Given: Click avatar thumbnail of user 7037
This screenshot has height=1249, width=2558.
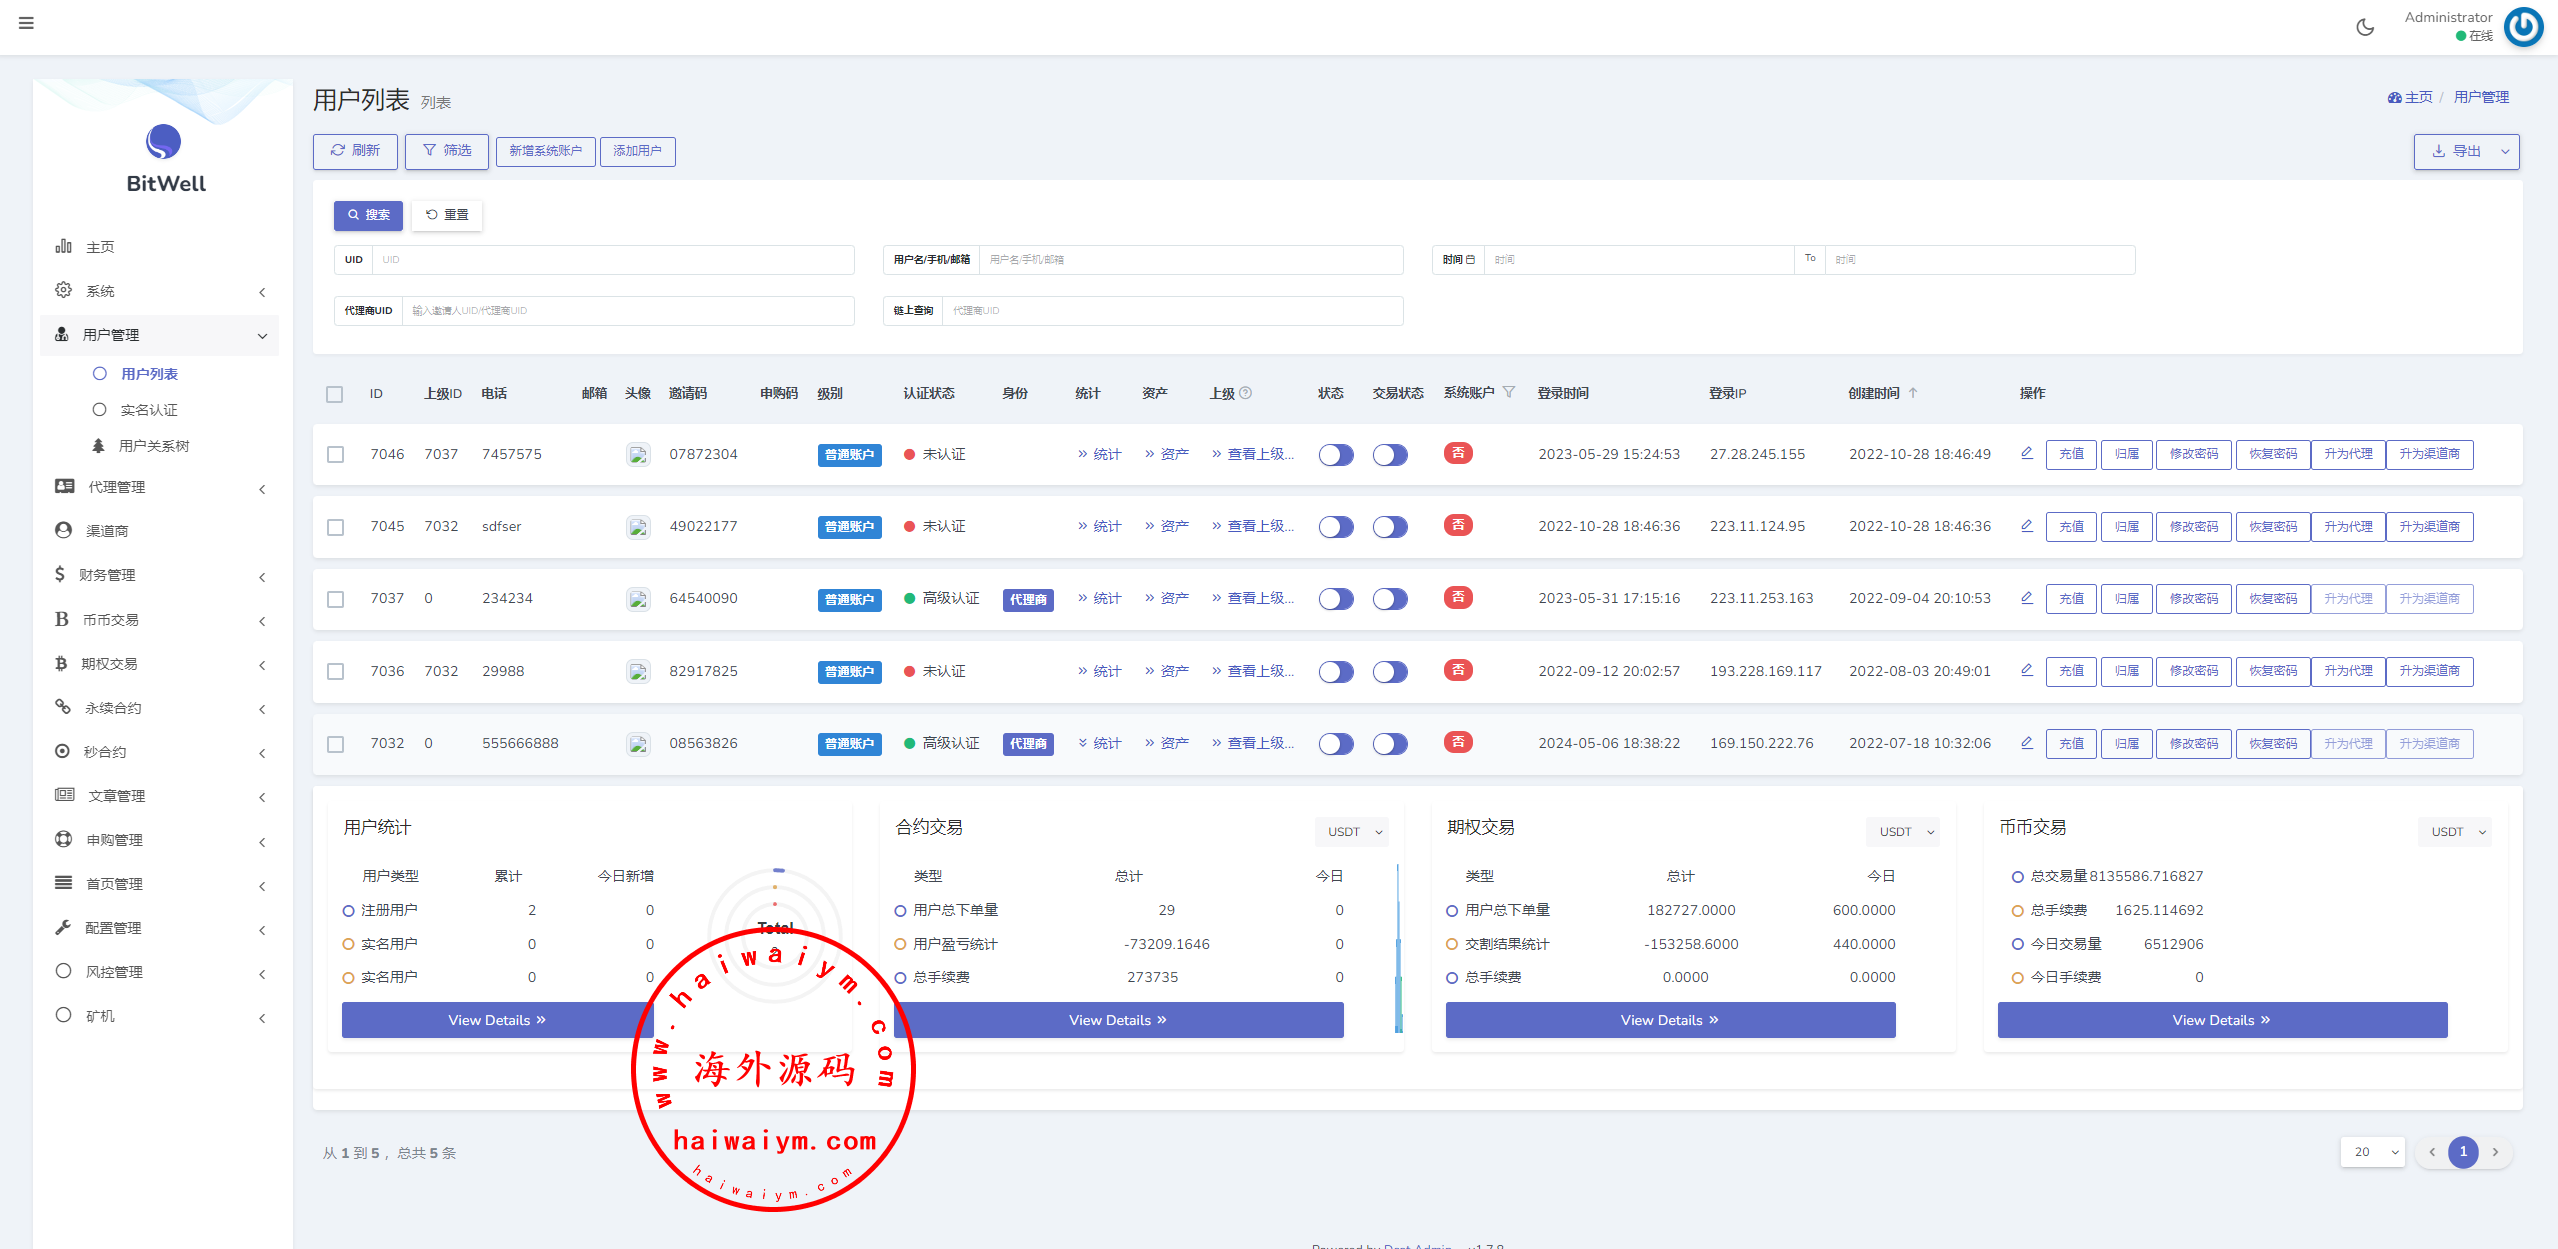Looking at the screenshot, I should pyautogui.click(x=638, y=599).
